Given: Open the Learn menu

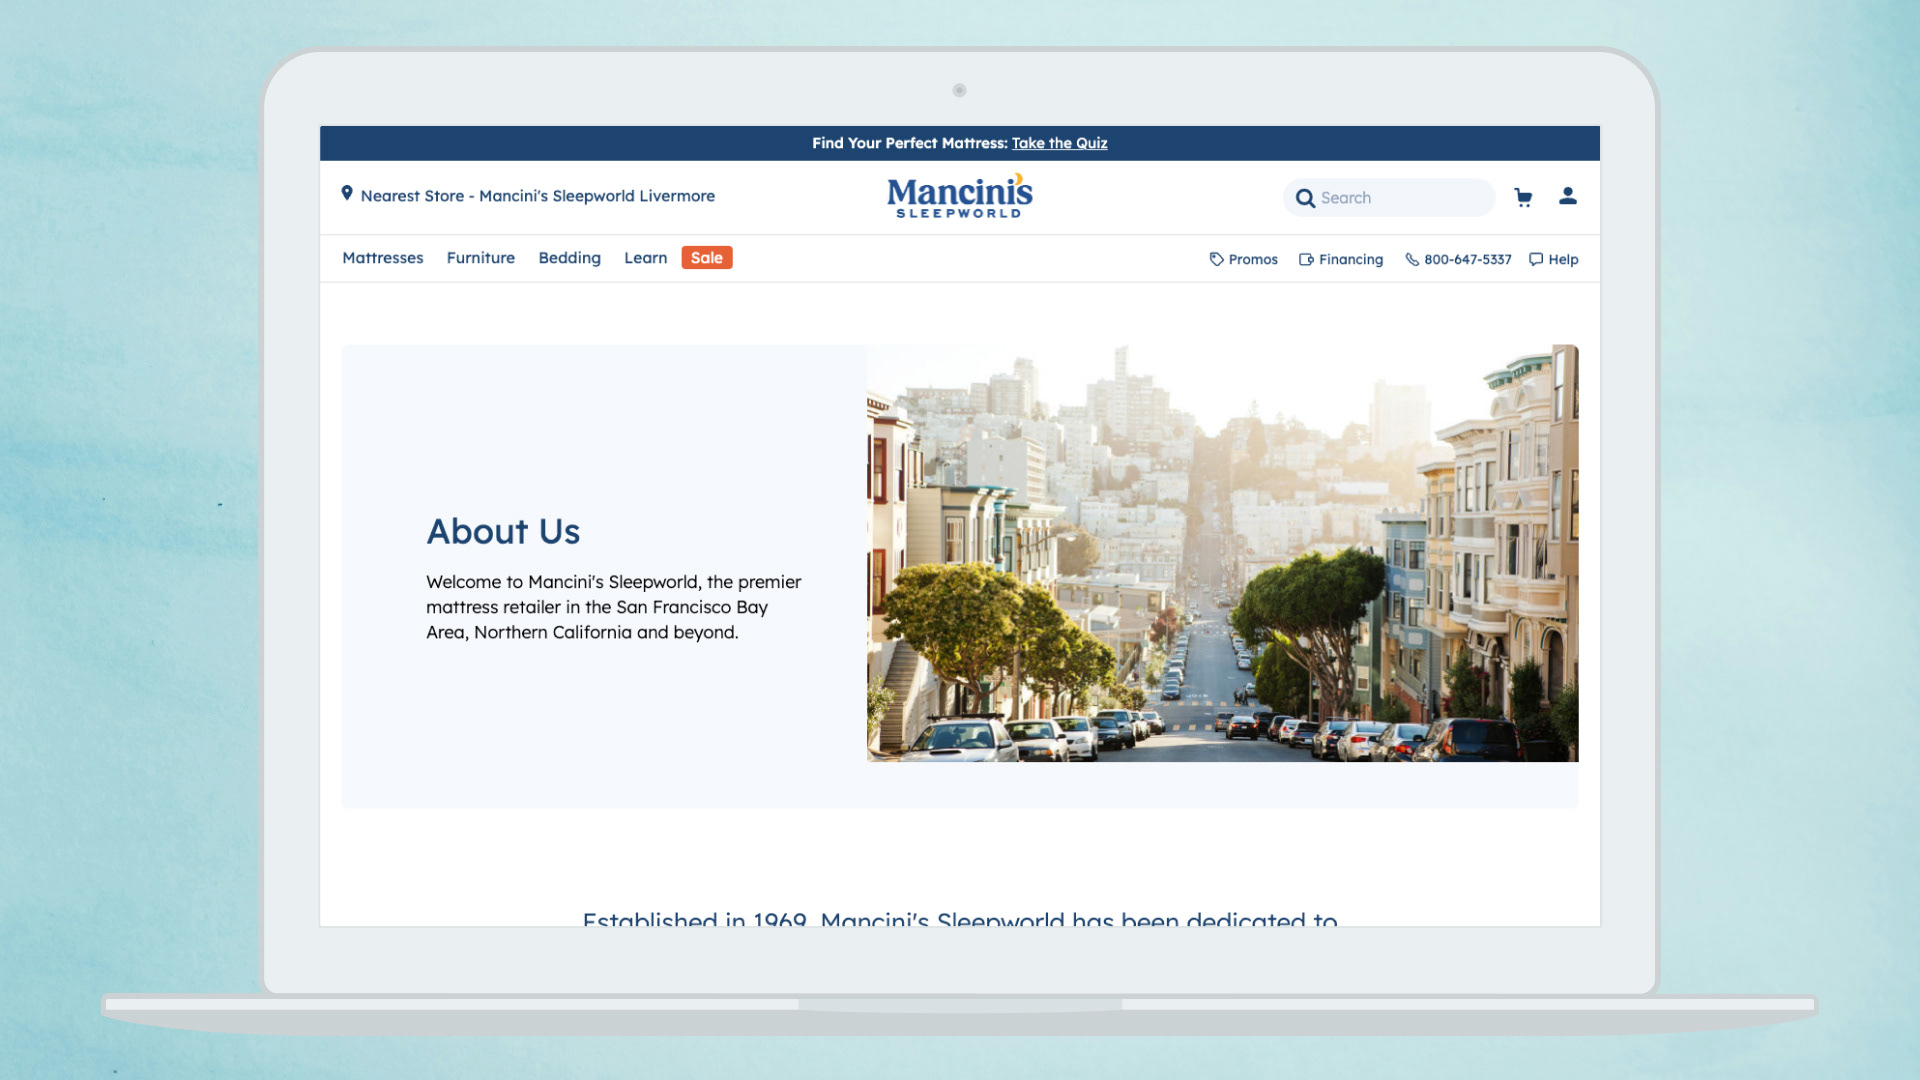Looking at the screenshot, I should coord(645,258).
